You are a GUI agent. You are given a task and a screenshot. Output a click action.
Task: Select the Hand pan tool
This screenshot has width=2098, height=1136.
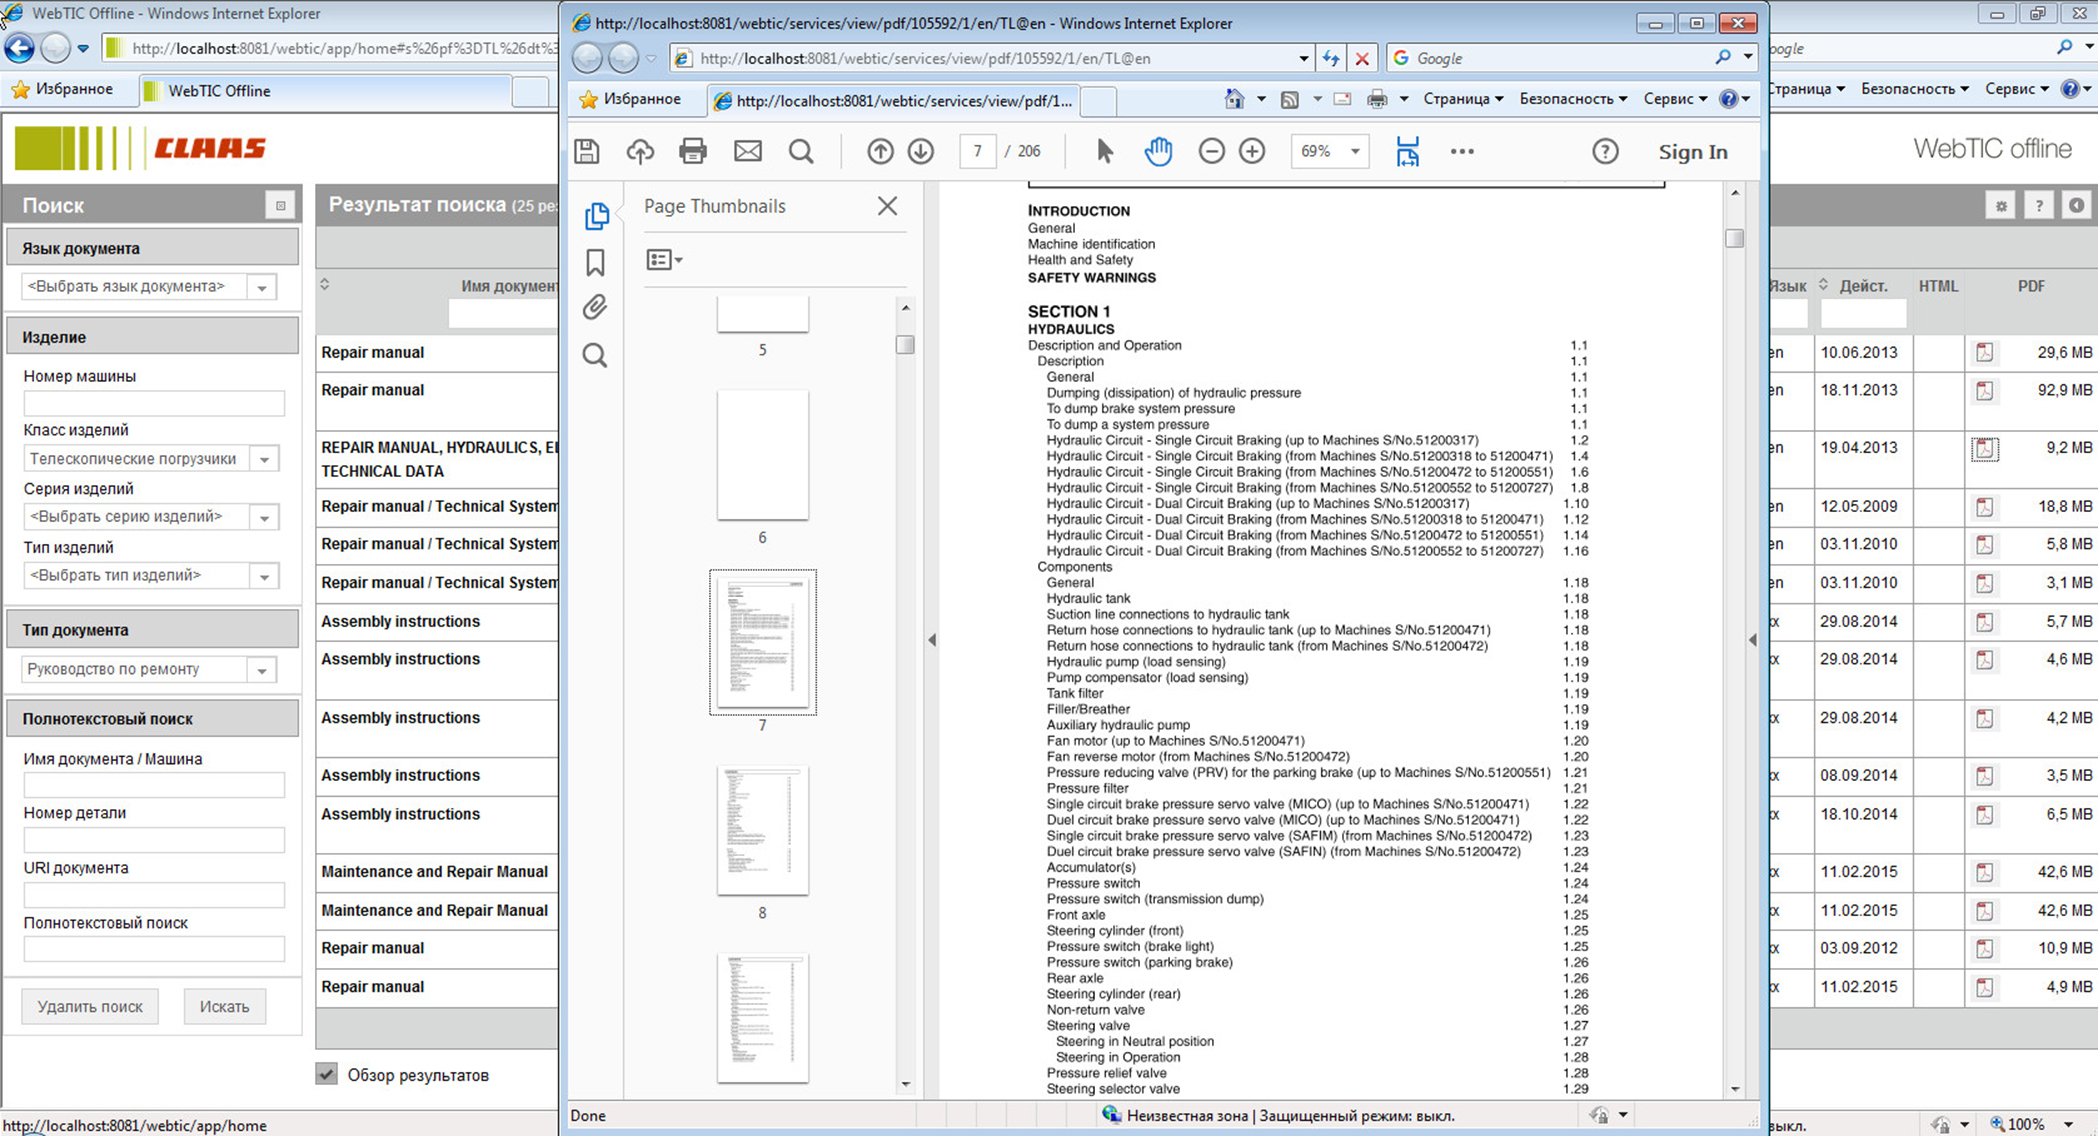(1158, 151)
